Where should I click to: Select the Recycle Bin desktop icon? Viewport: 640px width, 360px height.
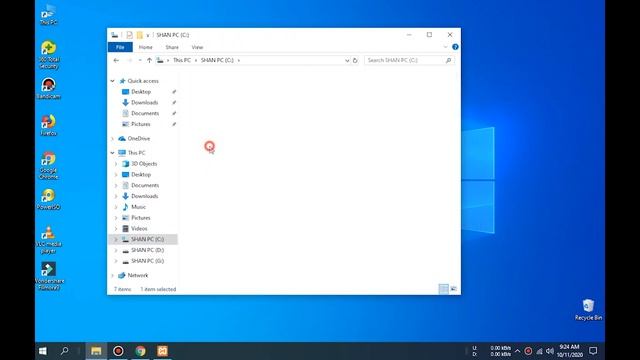click(588, 309)
